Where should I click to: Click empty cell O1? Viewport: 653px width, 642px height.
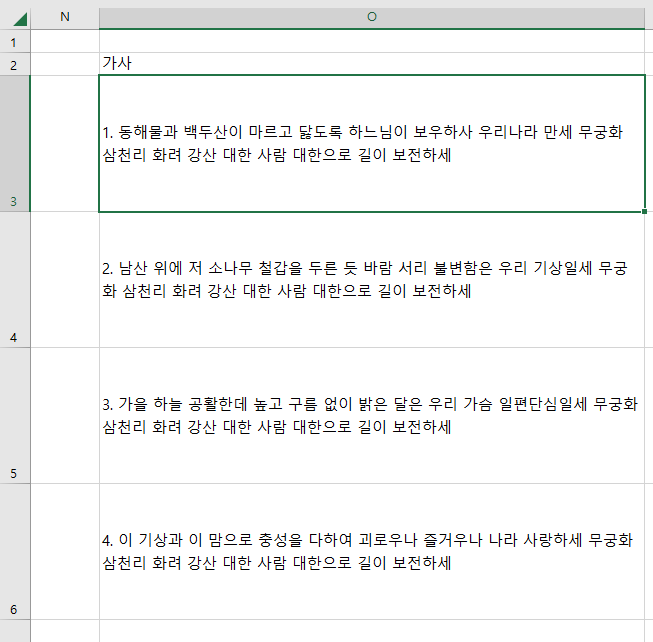click(372, 41)
